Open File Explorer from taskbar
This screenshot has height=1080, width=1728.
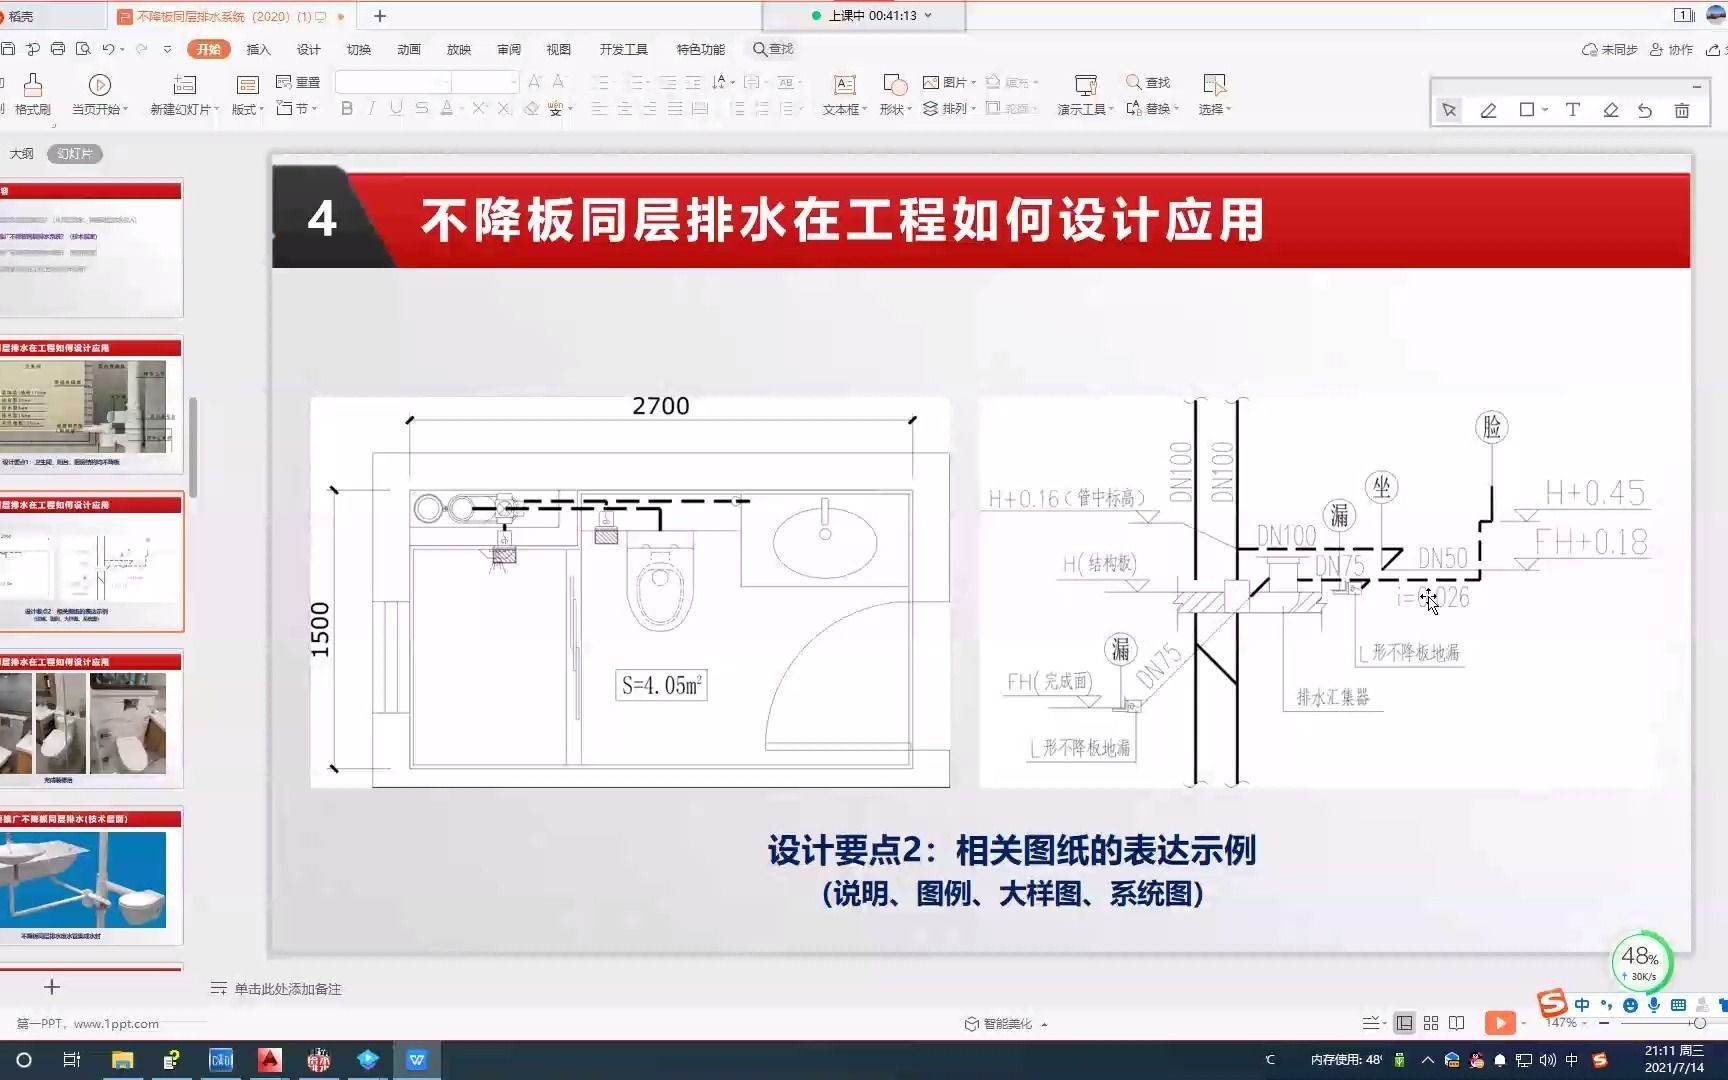coord(122,1060)
